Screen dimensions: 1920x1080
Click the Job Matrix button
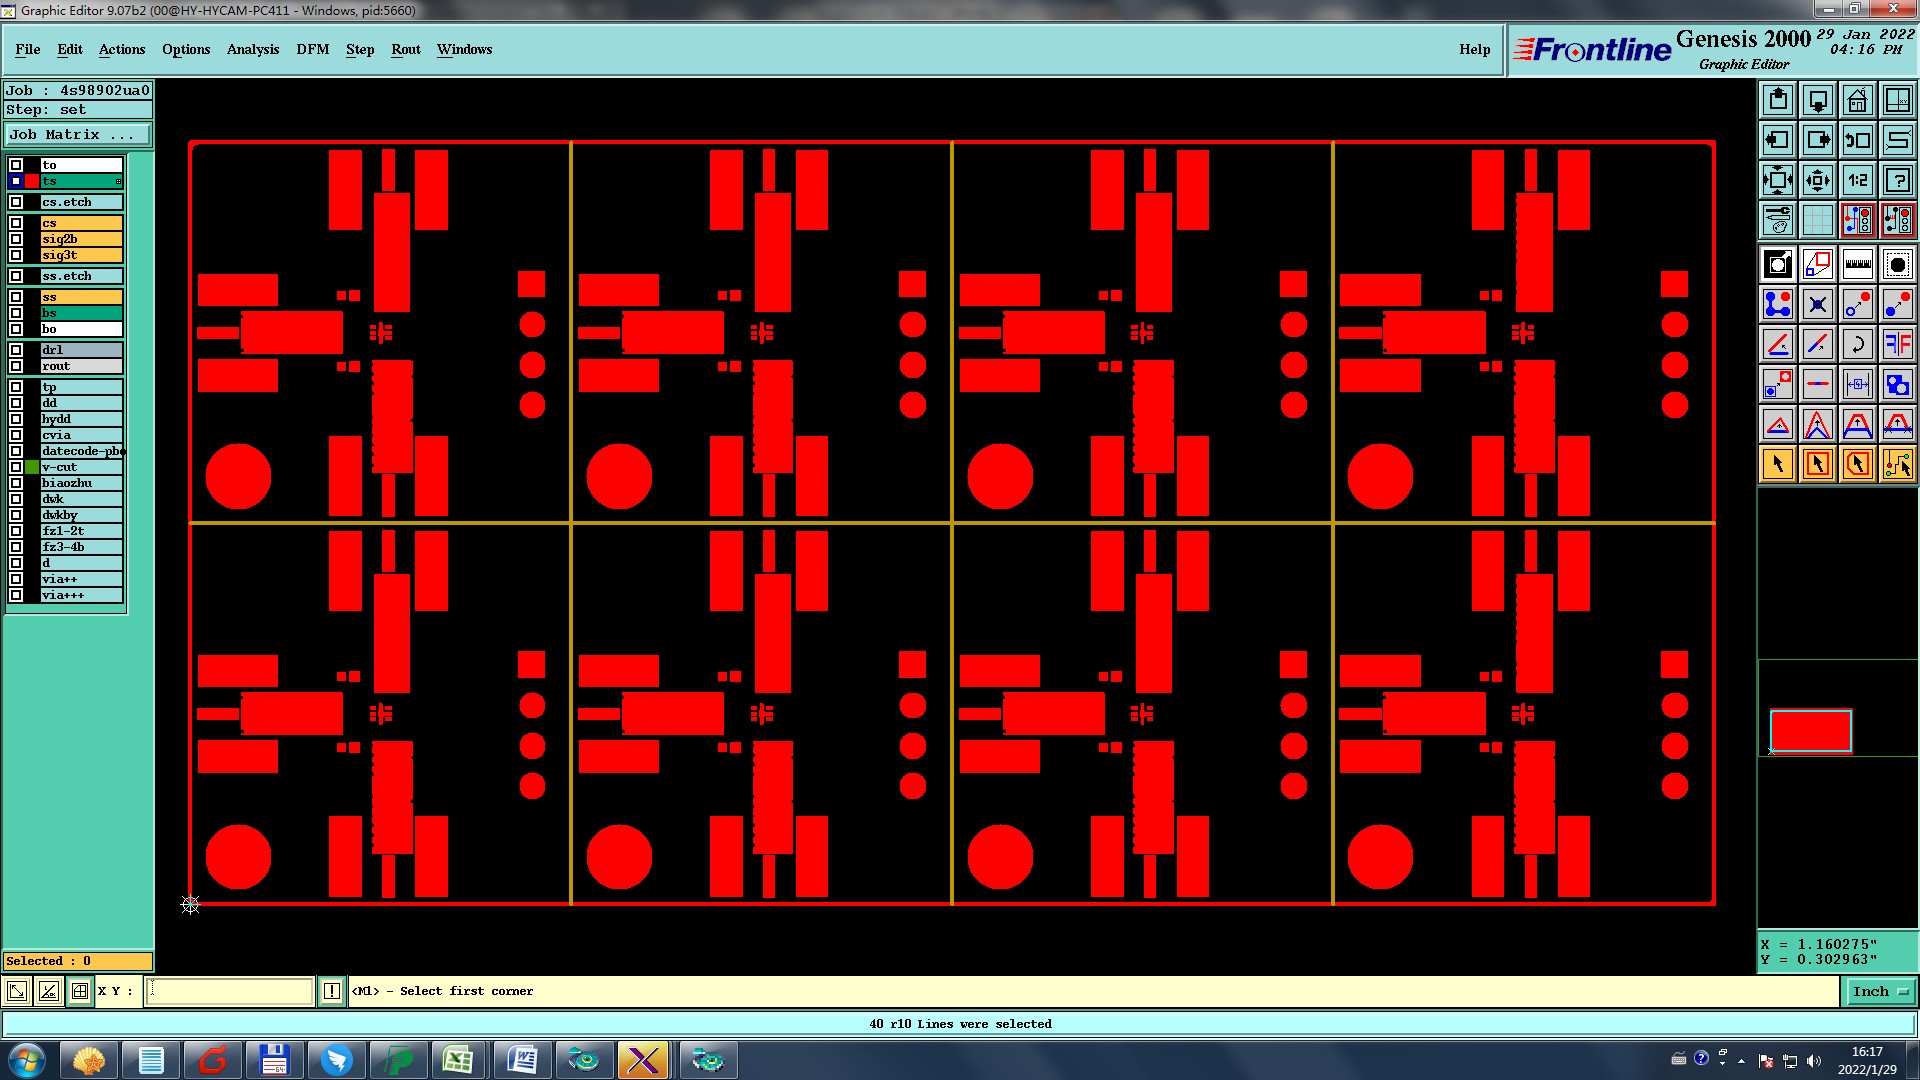click(x=78, y=134)
